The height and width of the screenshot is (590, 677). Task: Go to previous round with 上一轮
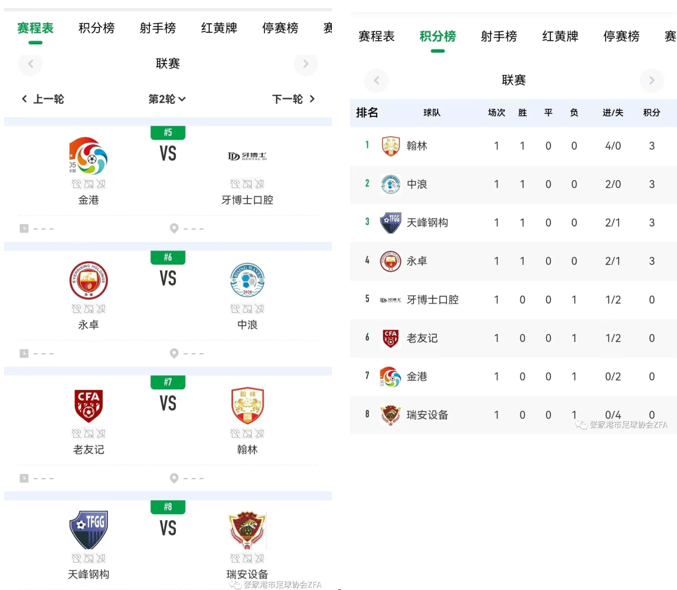[x=43, y=99]
